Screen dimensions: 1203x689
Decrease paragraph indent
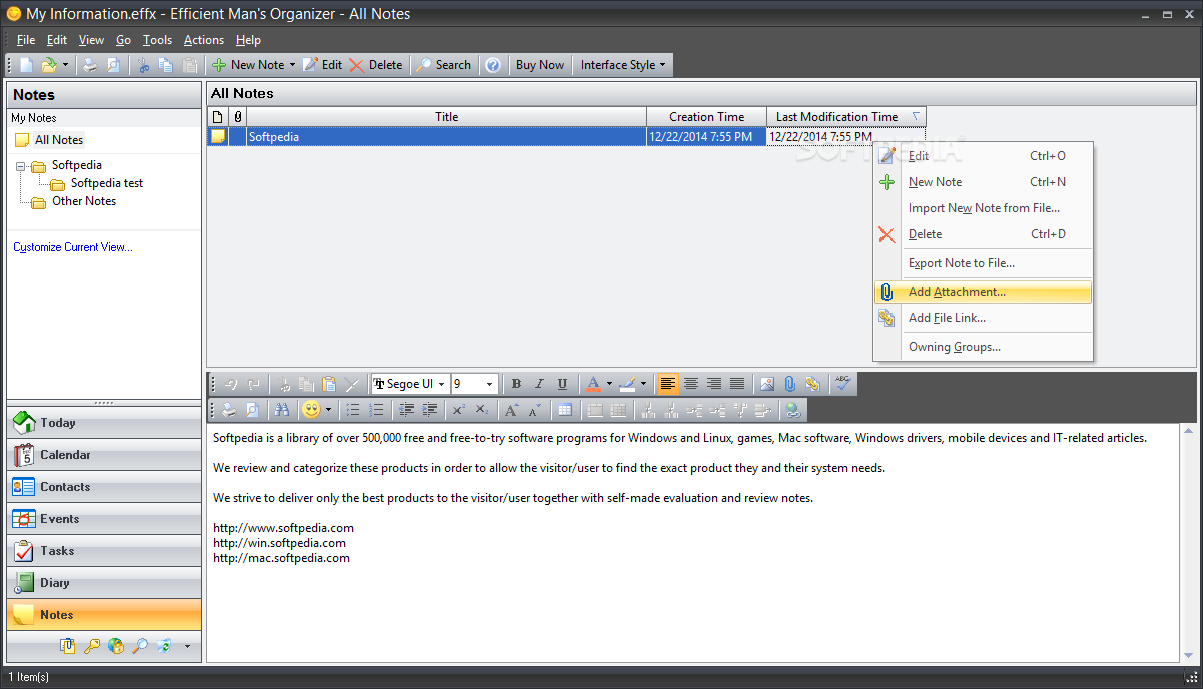click(x=406, y=410)
